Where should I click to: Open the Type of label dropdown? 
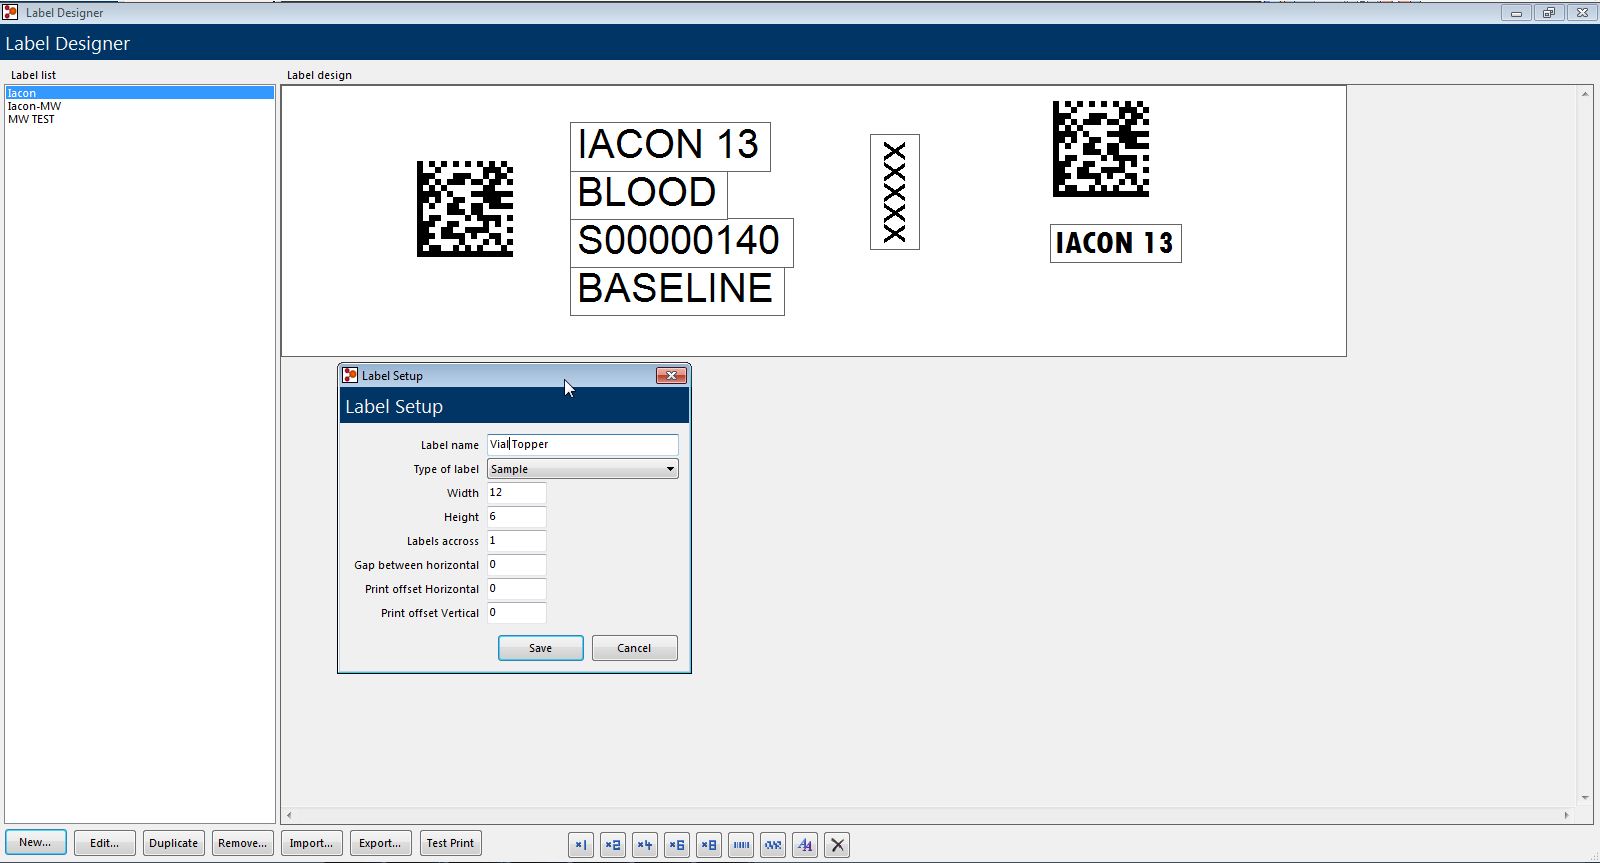click(583, 469)
